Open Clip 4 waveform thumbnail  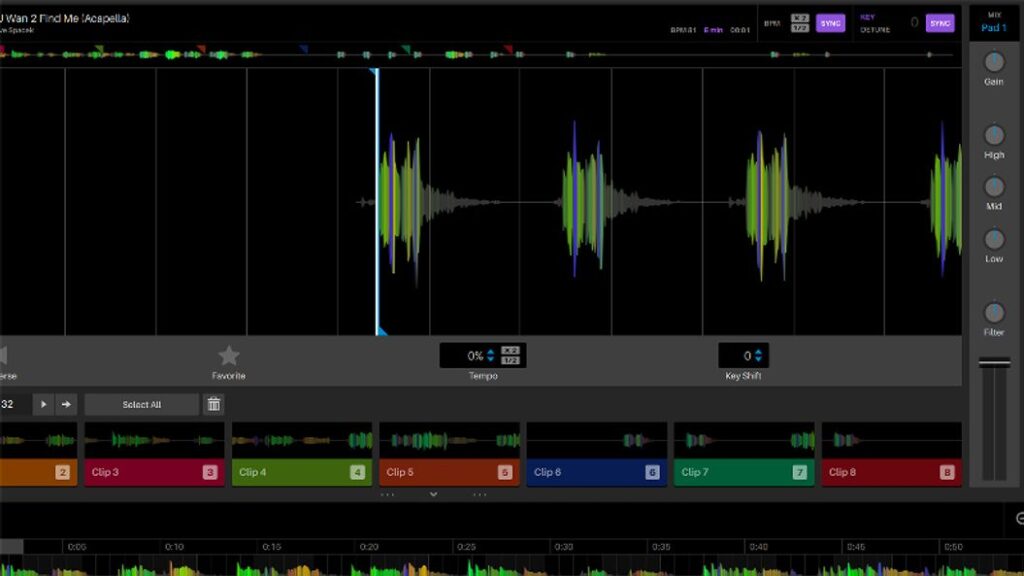pyautogui.click(x=302, y=441)
